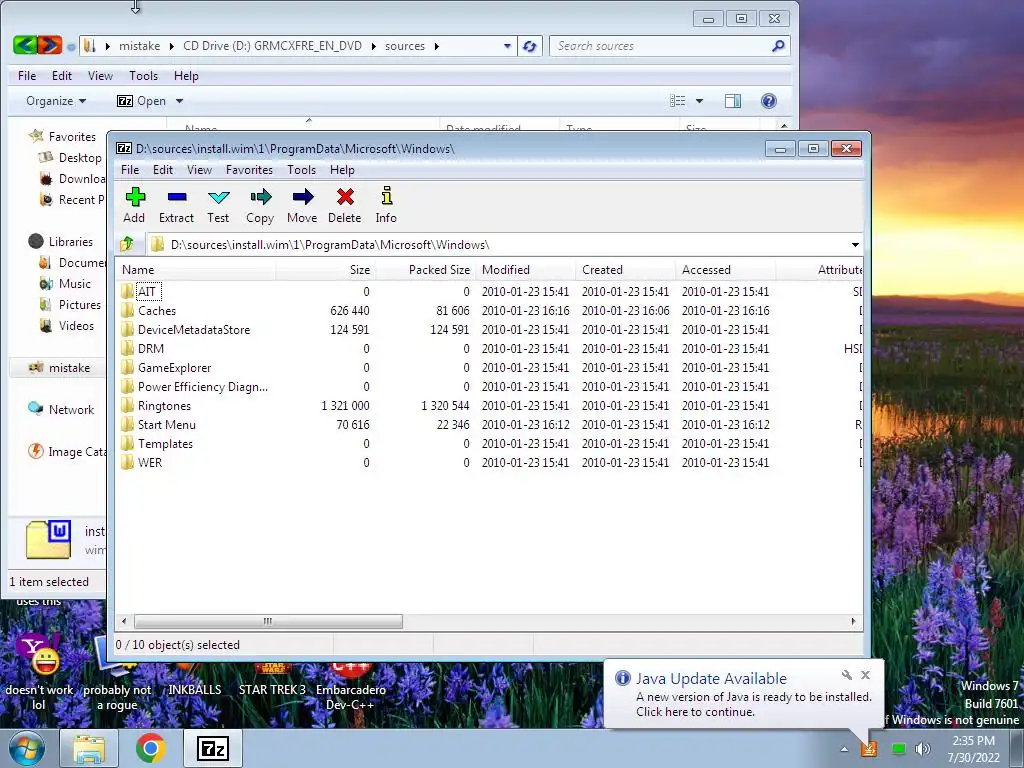Click the Explorer forward arrow button
This screenshot has width=1024, height=768.
coord(50,45)
